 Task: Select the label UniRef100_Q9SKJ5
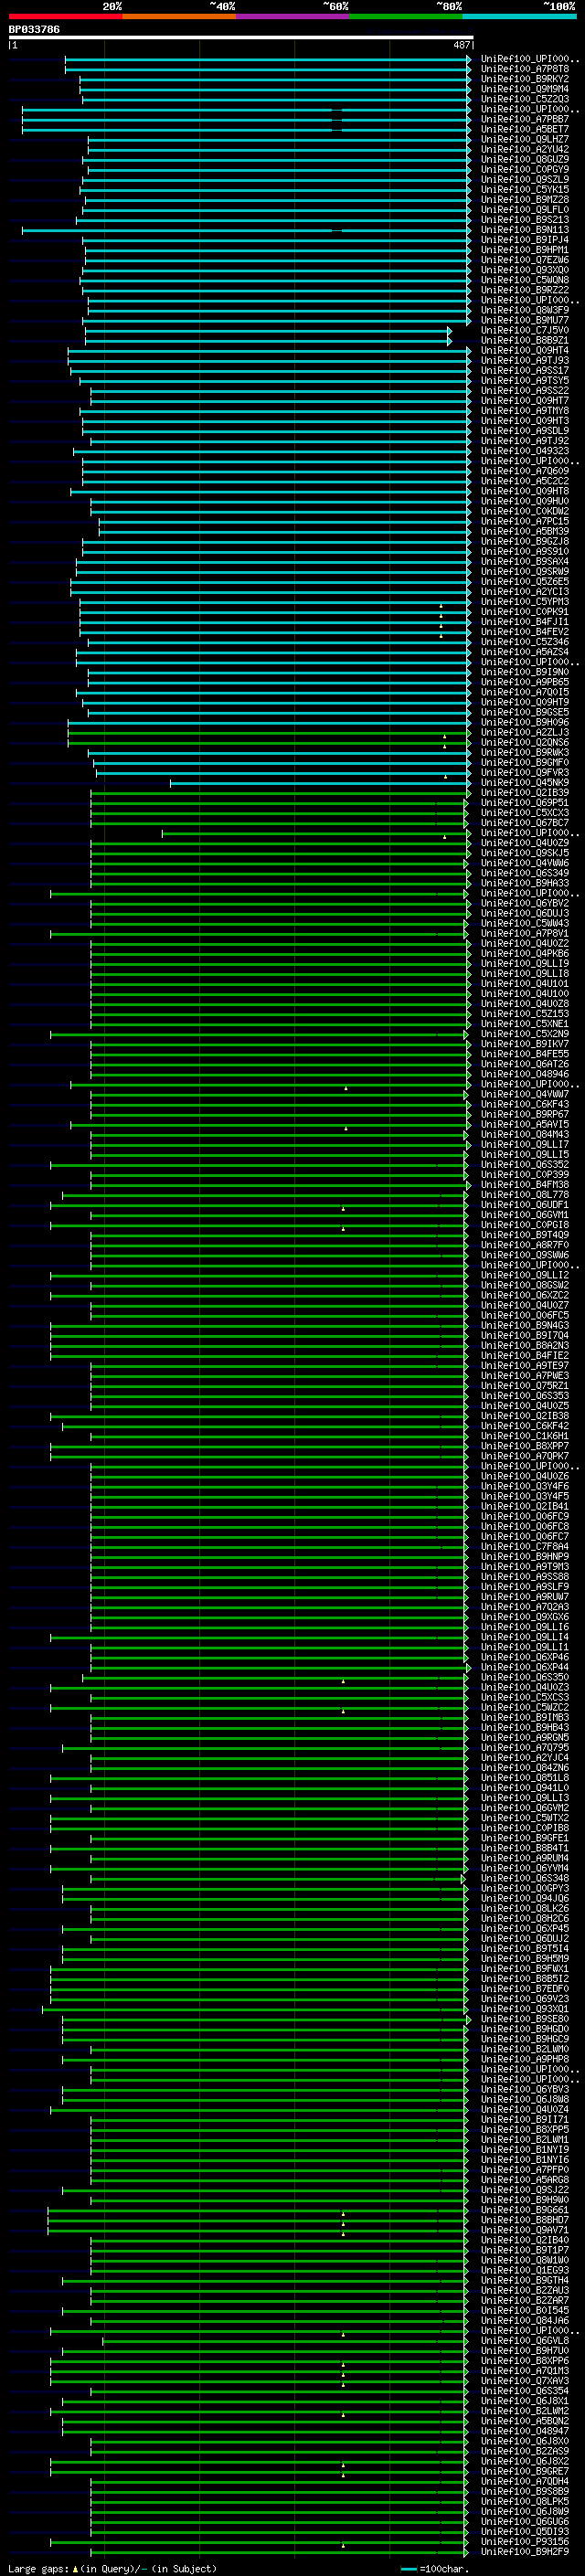[525, 853]
